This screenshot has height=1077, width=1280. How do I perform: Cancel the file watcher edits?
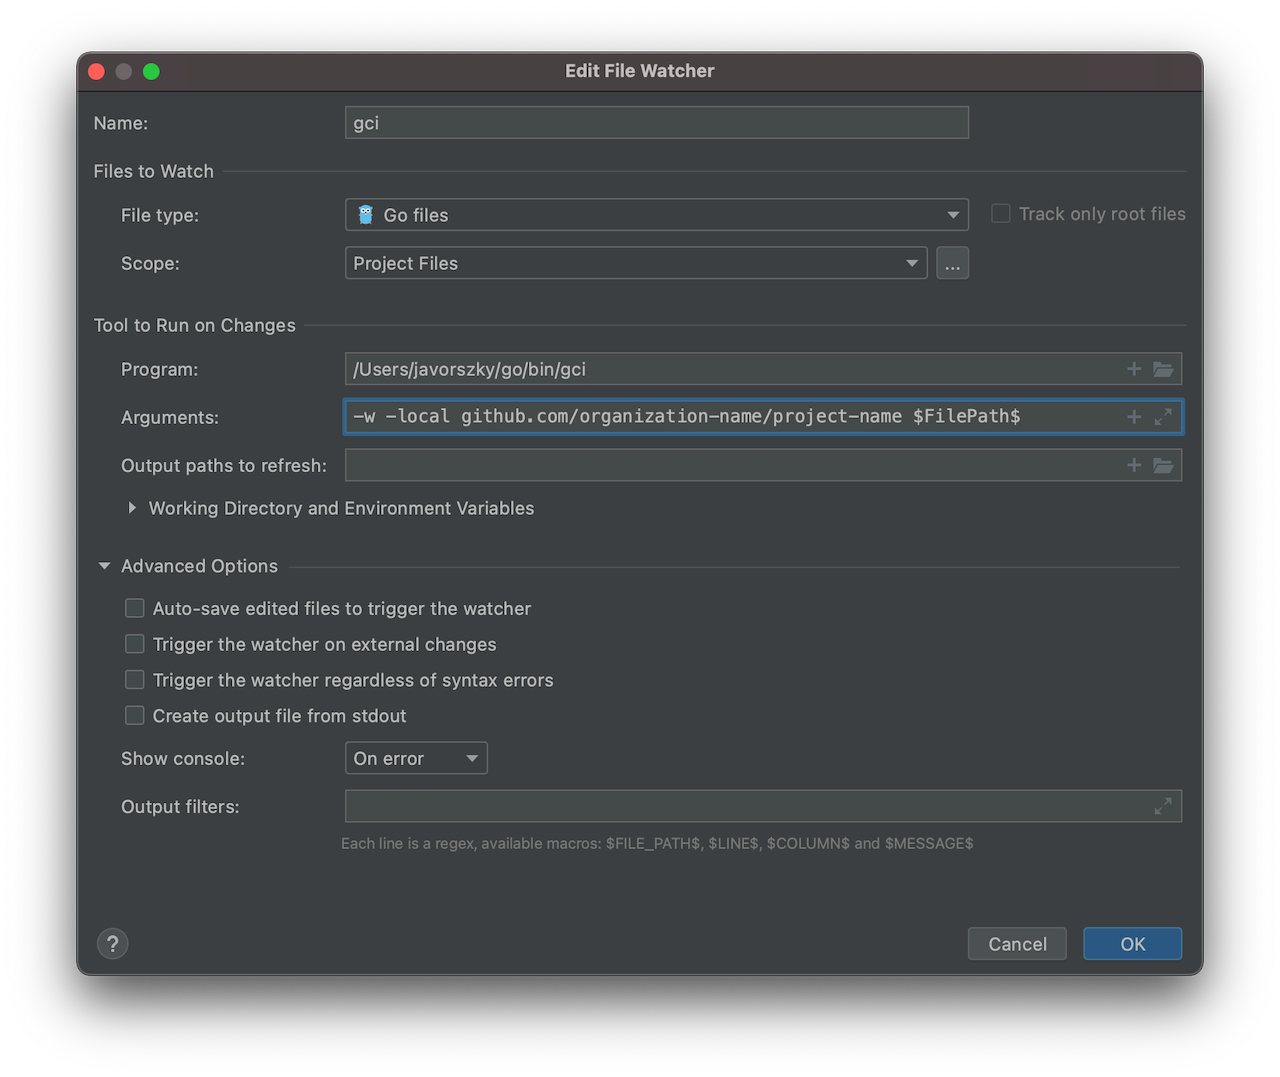click(x=1016, y=943)
